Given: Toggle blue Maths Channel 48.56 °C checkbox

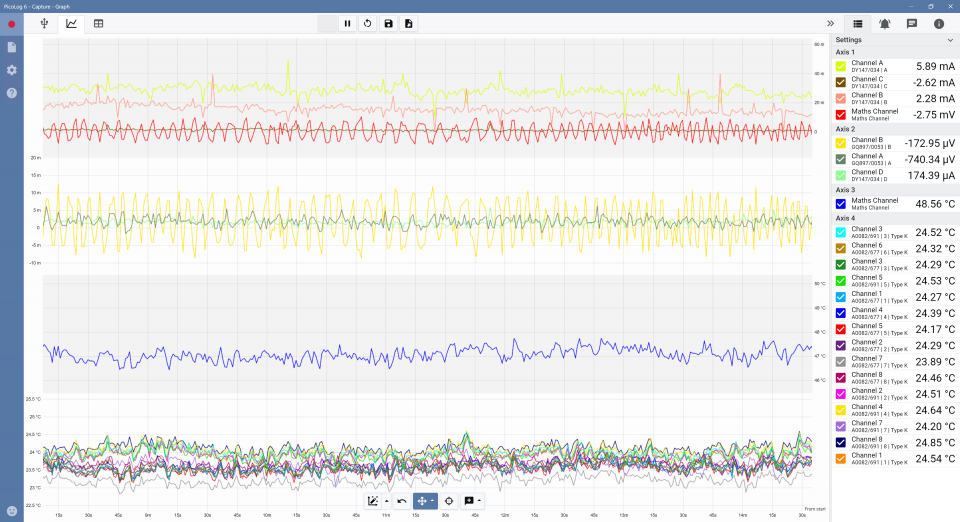Looking at the screenshot, I should (x=841, y=204).
